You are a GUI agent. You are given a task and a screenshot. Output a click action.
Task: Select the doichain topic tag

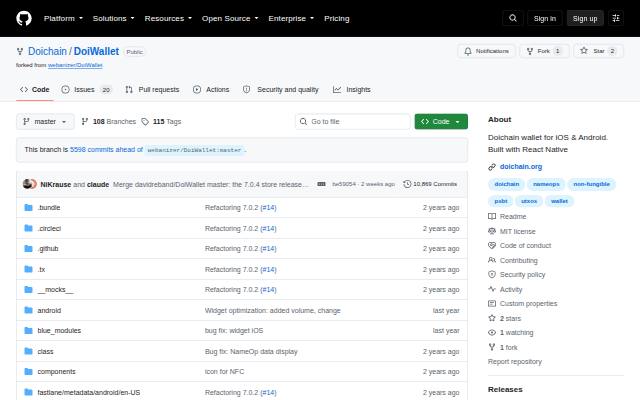coord(507,184)
